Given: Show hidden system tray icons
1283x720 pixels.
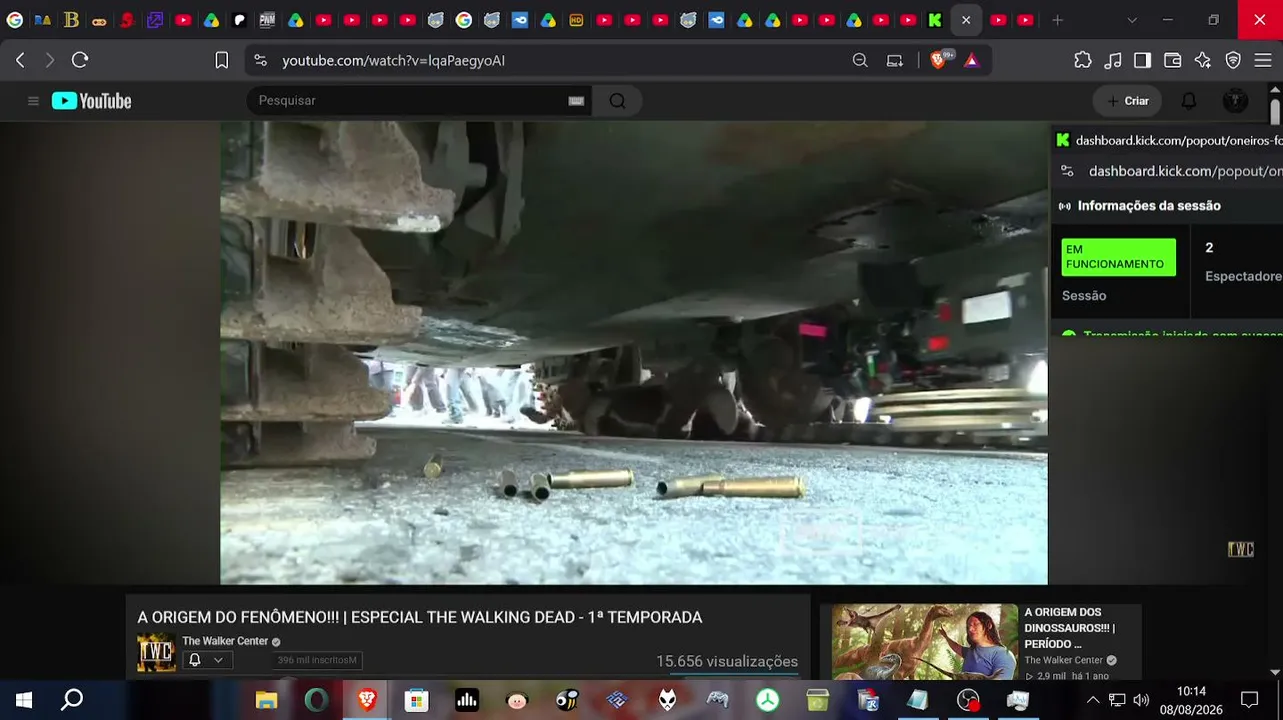Looking at the screenshot, I should click(1092, 700).
